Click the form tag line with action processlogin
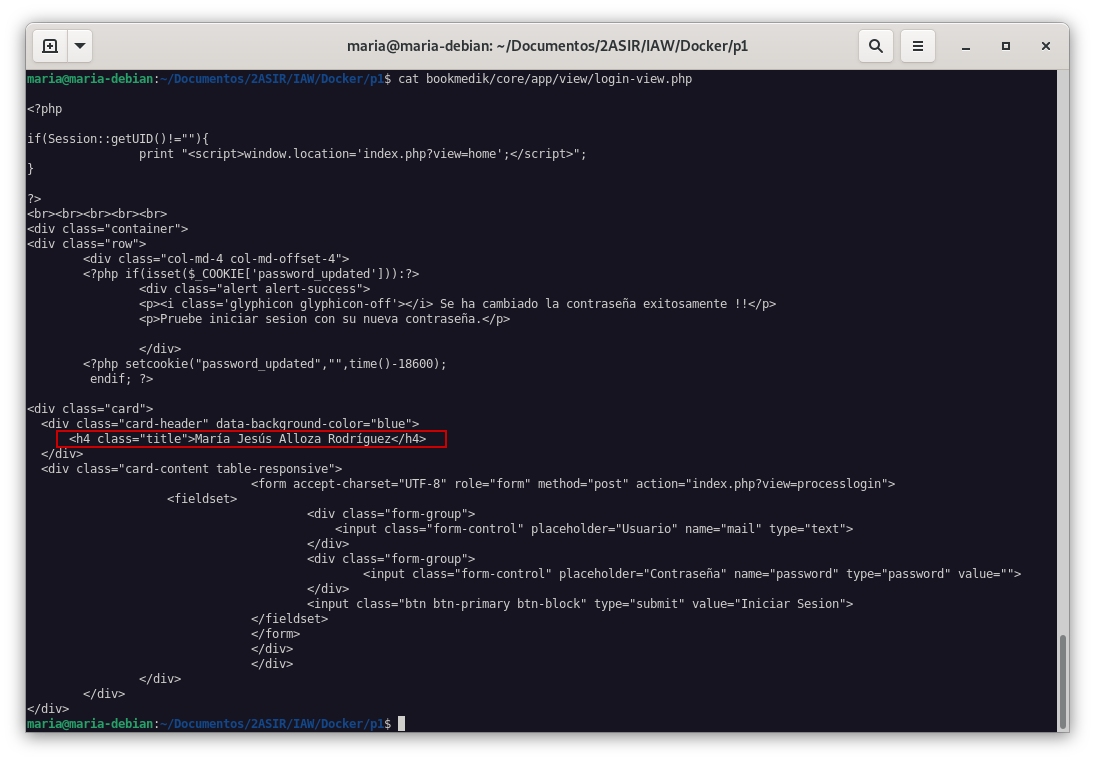This screenshot has height=761, width=1095. pos(572,484)
